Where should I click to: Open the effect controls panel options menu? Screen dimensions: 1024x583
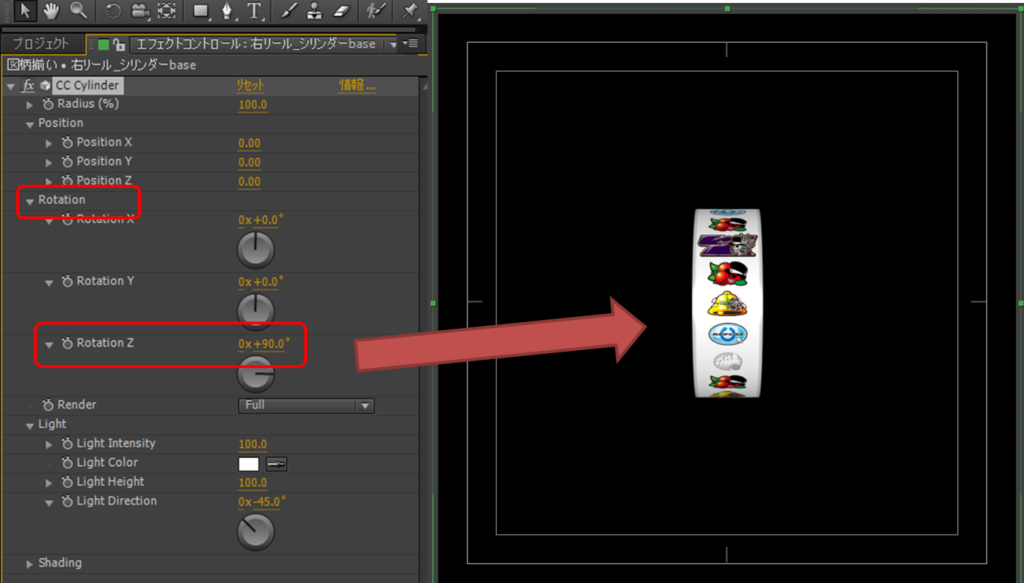pyautogui.click(x=410, y=44)
